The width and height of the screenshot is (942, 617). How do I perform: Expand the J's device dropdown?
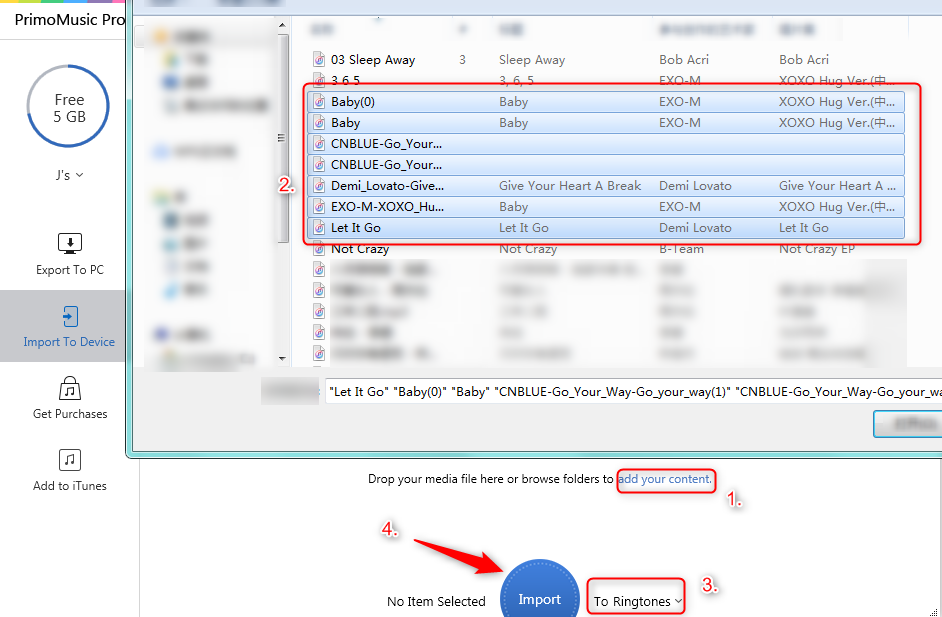[x=70, y=175]
